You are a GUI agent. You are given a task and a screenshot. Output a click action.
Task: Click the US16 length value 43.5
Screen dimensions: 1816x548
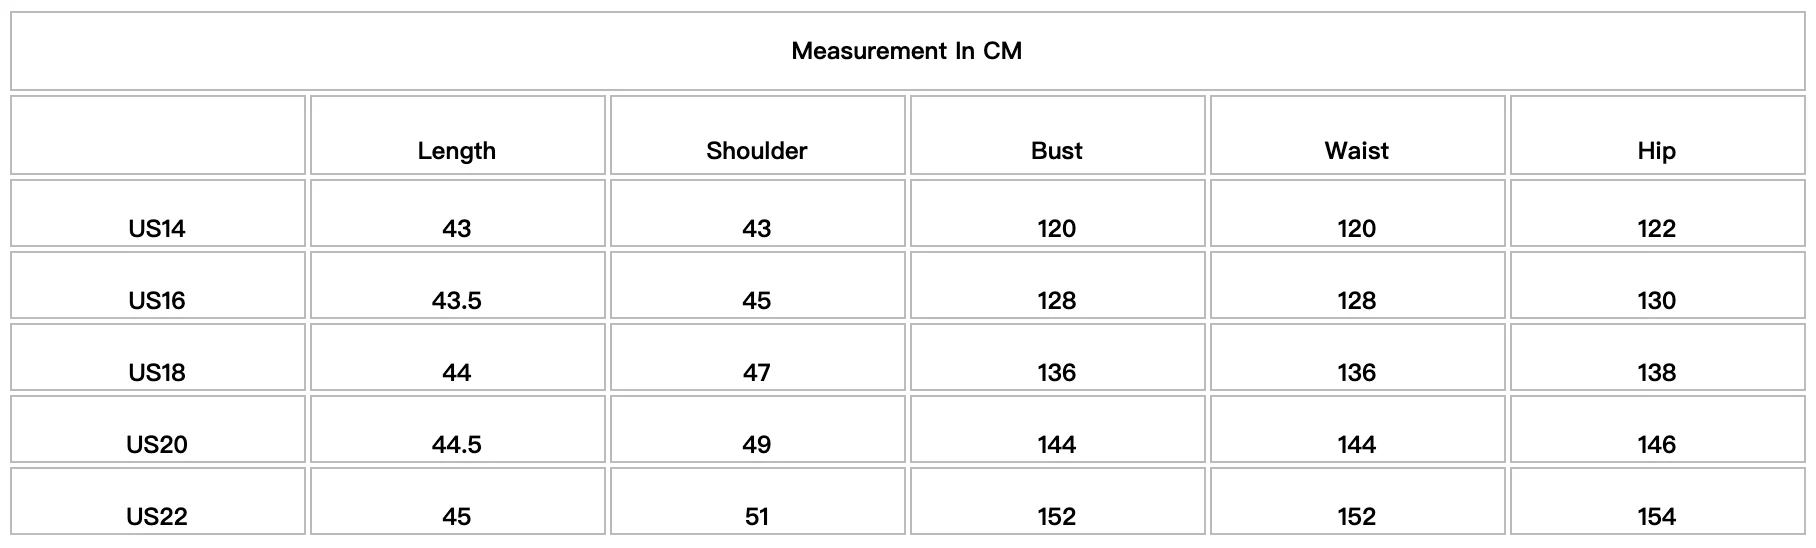click(457, 301)
